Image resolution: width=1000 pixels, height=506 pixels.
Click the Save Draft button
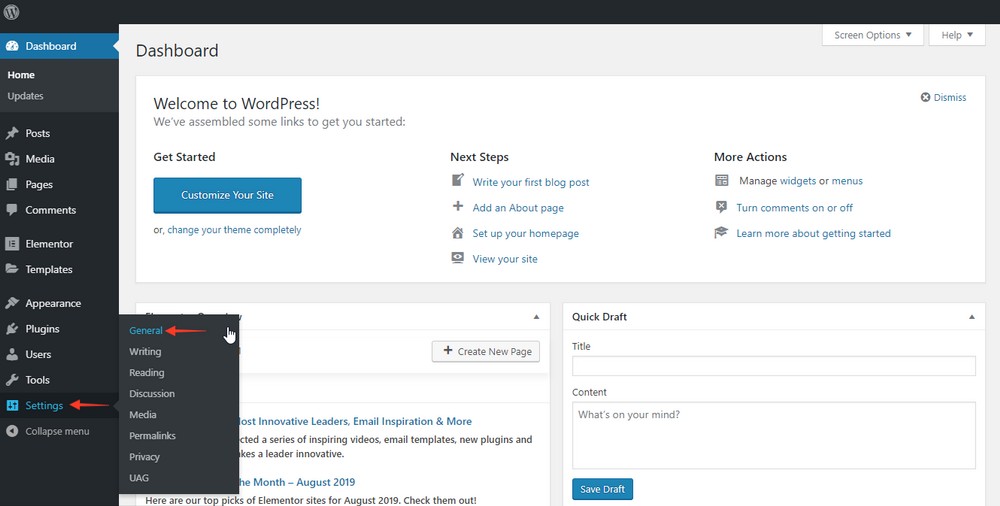(602, 489)
